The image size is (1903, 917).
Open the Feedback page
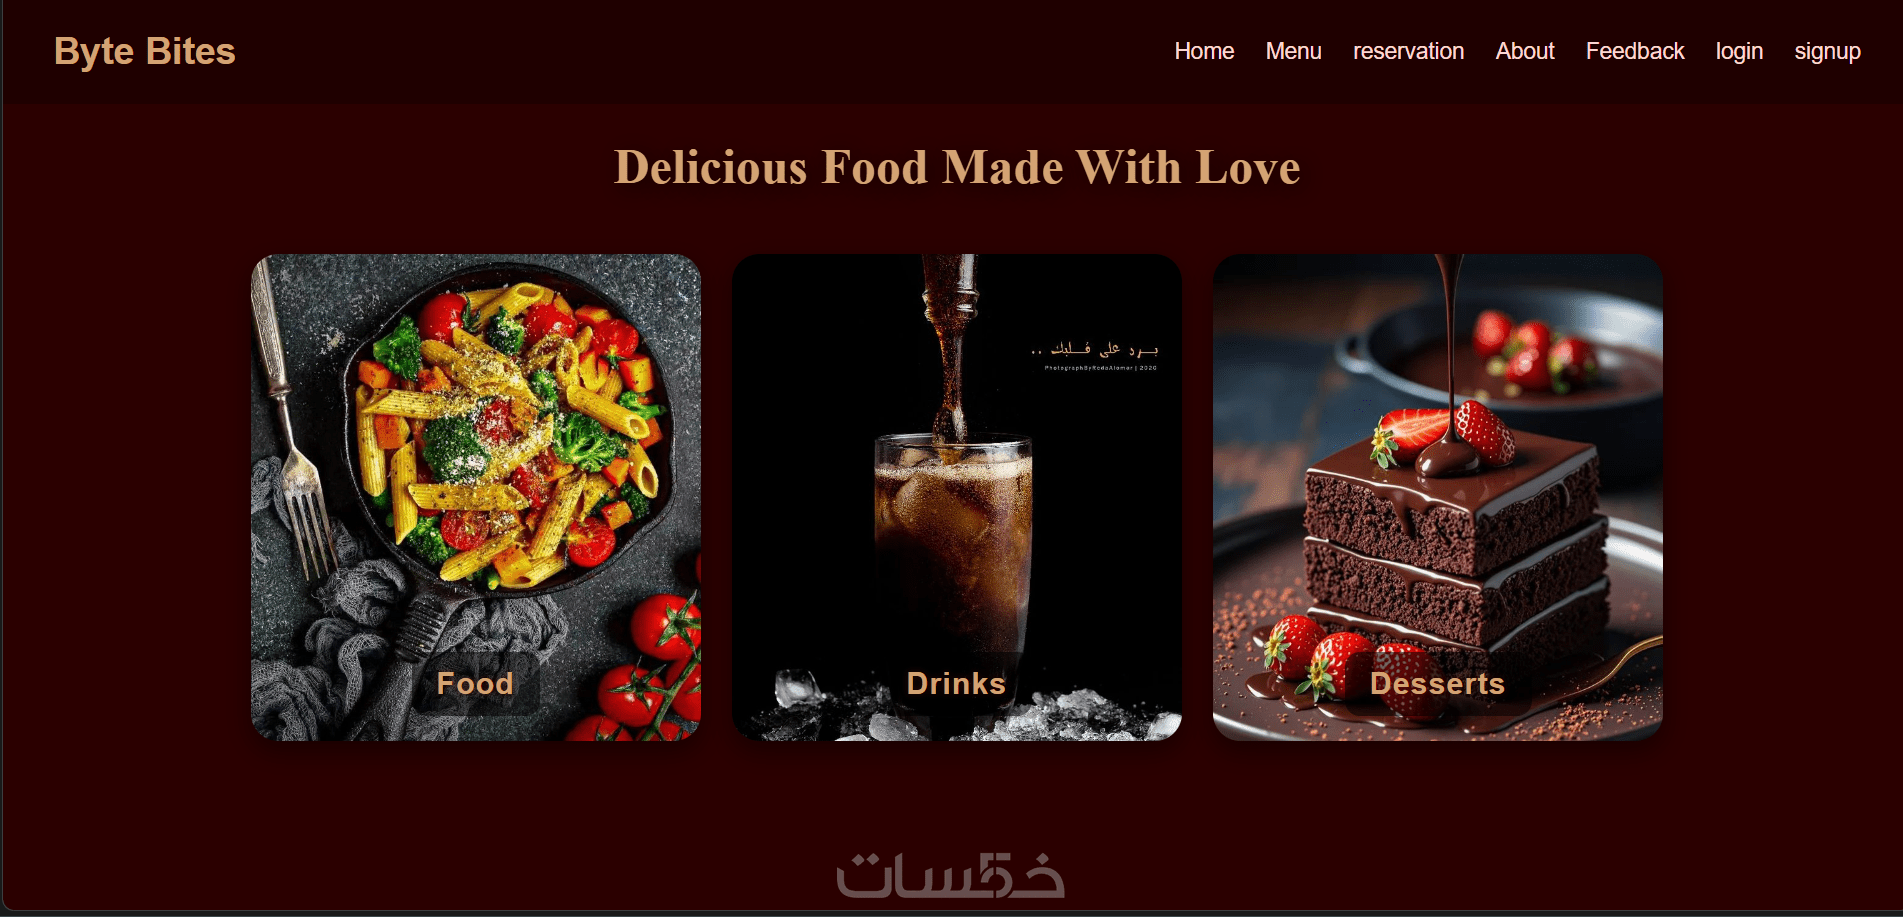tap(1635, 51)
